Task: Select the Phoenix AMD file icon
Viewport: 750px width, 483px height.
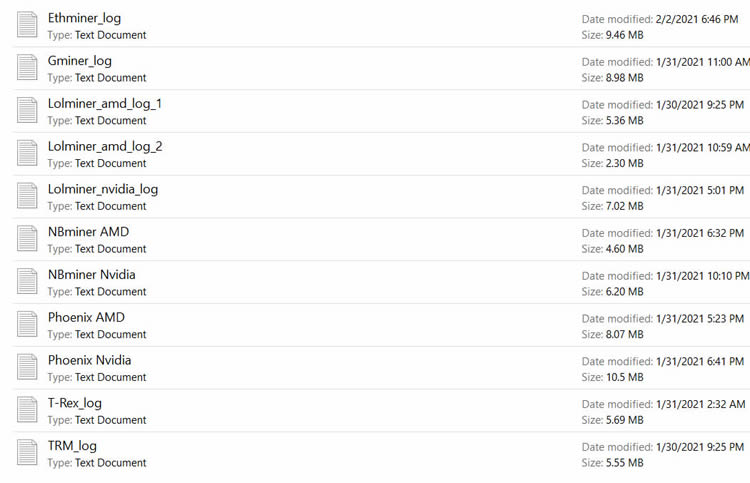Action: coord(27,326)
